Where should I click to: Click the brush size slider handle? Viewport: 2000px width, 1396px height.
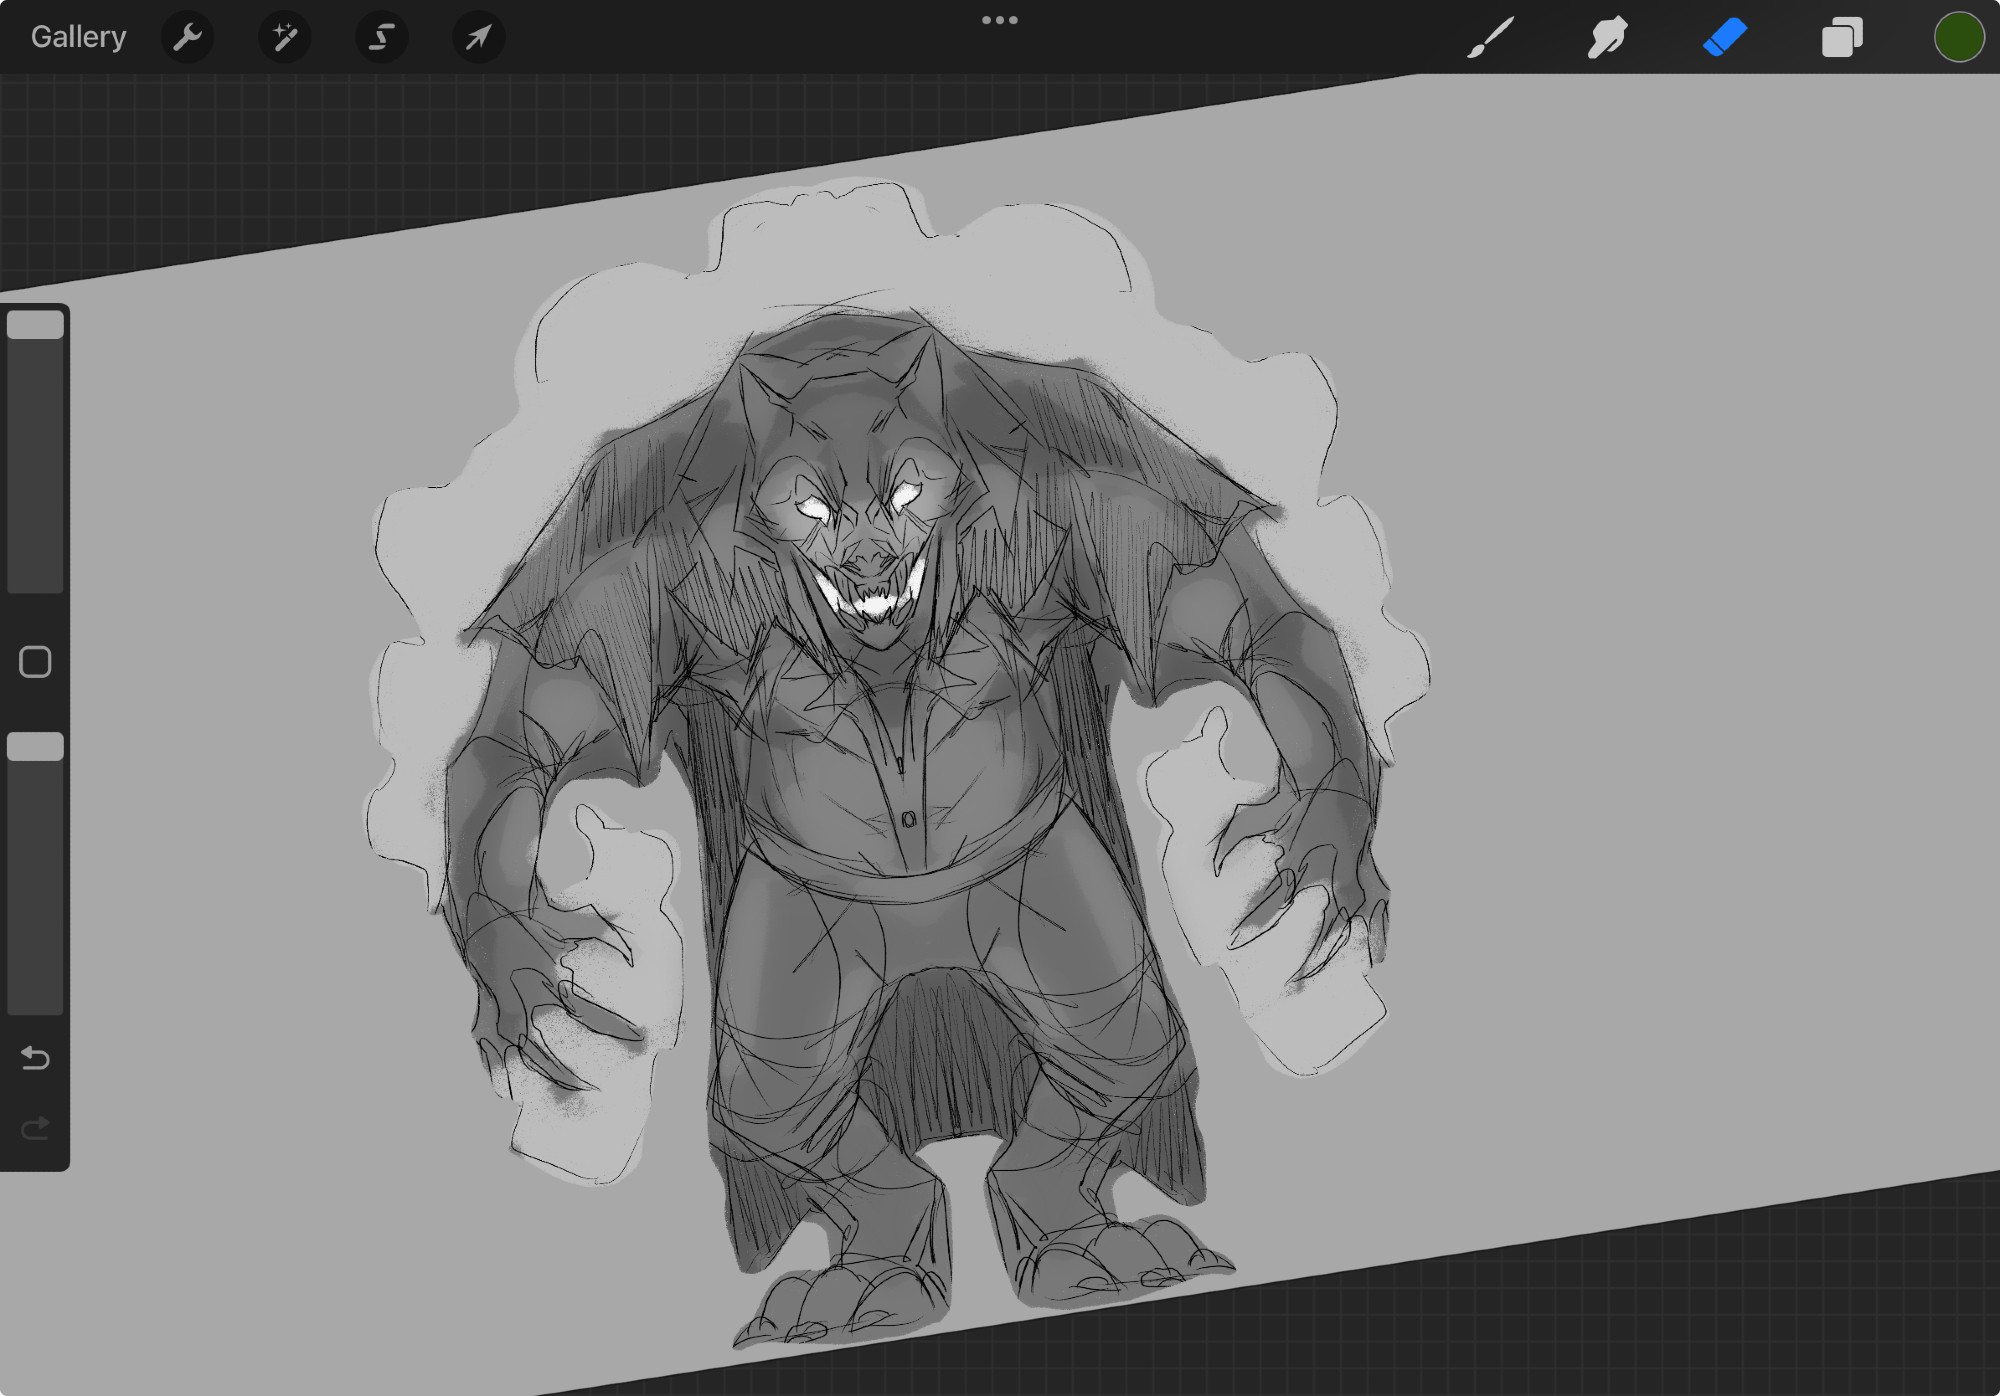pyautogui.click(x=35, y=325)
